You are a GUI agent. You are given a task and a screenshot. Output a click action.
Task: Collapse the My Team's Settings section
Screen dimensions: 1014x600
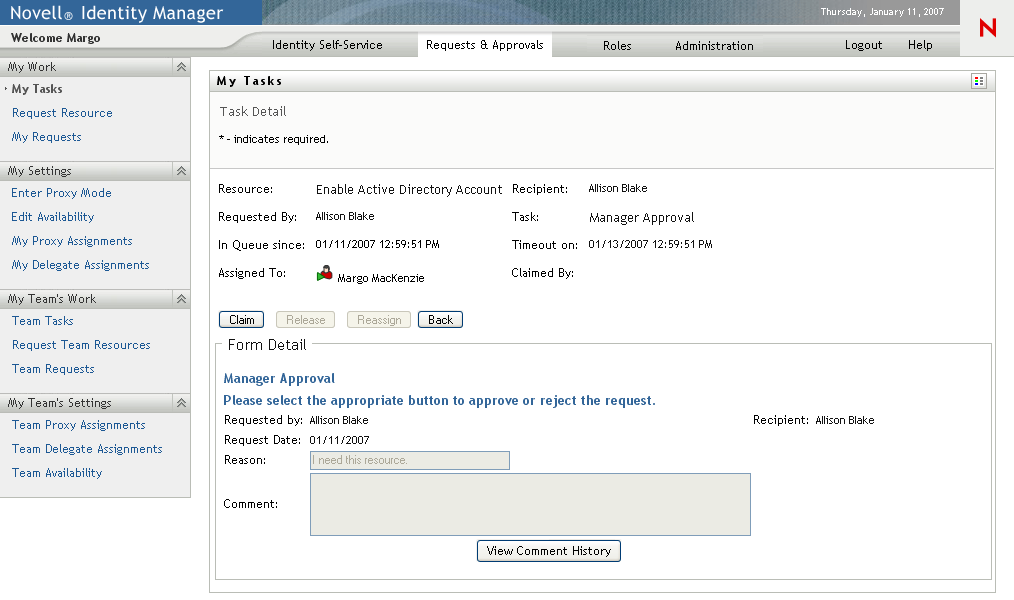(x=181, y=403)
